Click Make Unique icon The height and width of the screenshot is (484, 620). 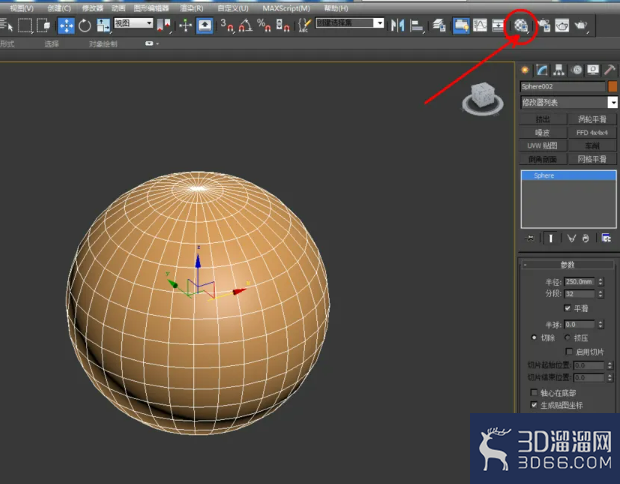point(571,238)
